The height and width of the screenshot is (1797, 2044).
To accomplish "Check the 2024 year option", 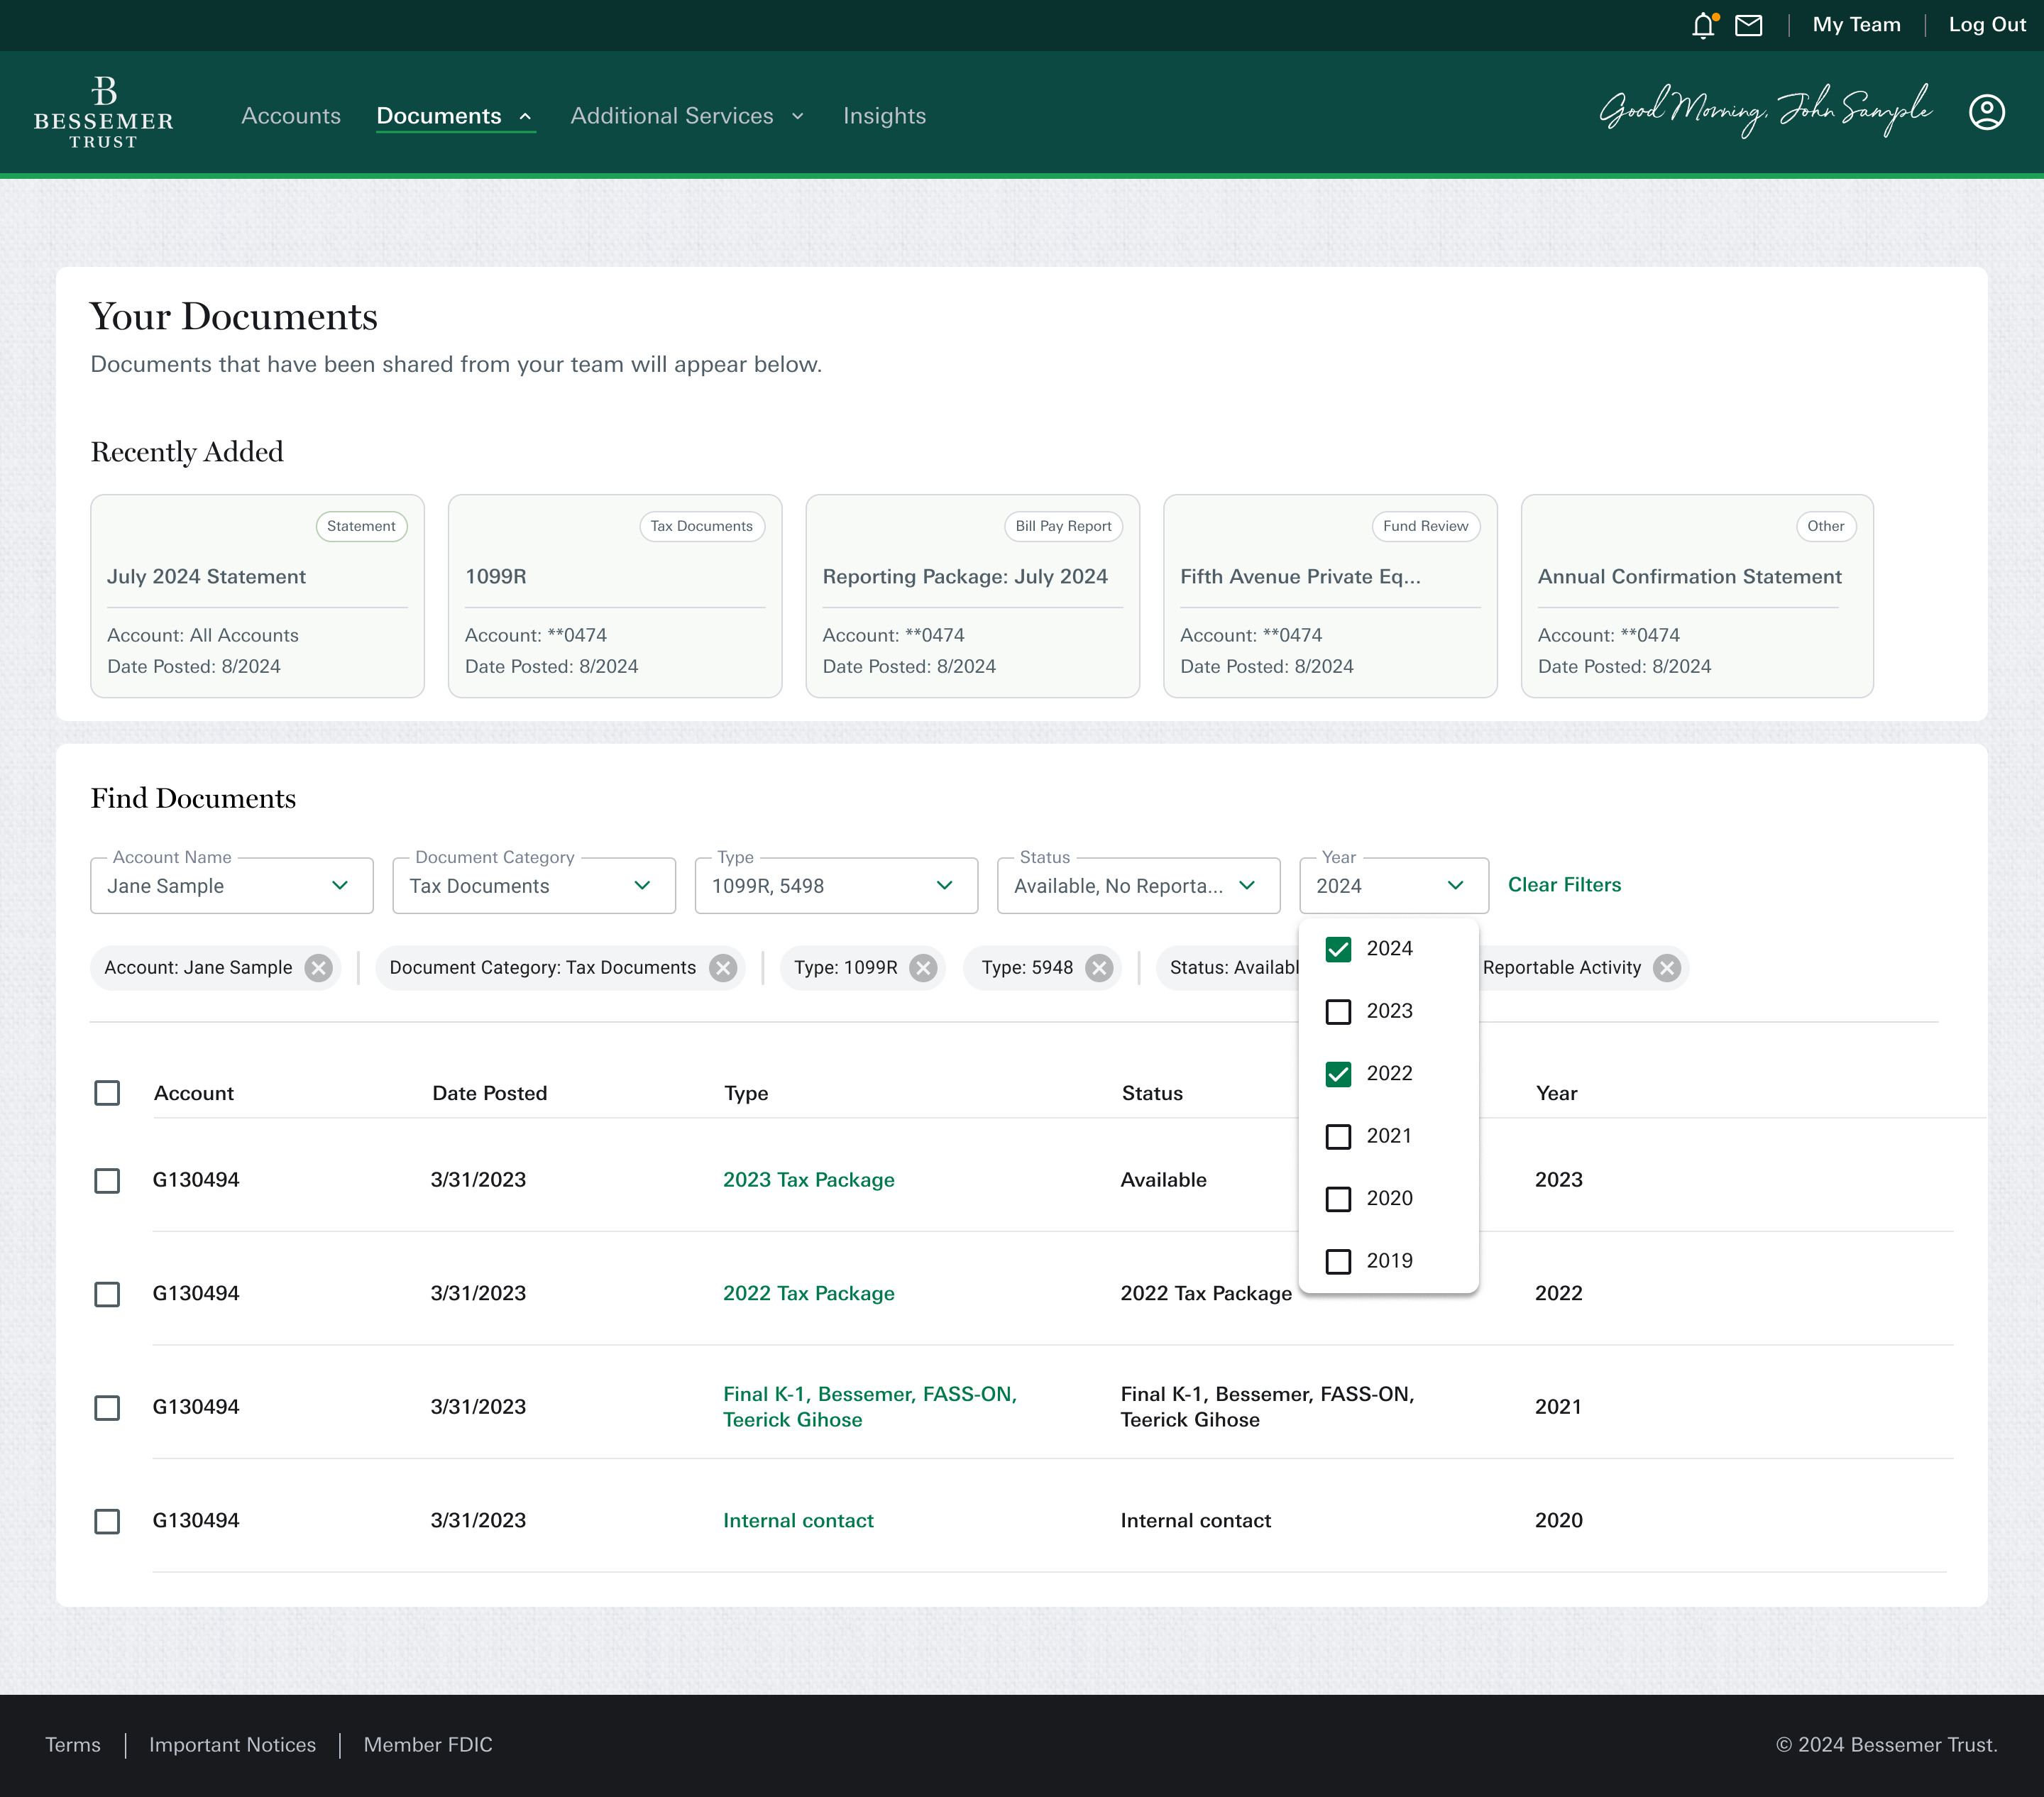I will [x=1338, y=949].
